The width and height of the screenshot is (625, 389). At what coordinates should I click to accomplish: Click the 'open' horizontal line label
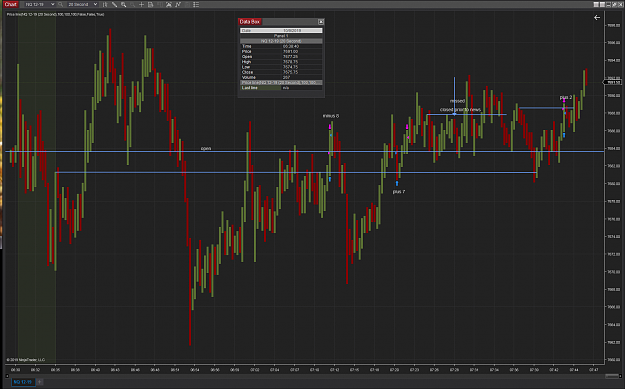click(x=206, y=148)
